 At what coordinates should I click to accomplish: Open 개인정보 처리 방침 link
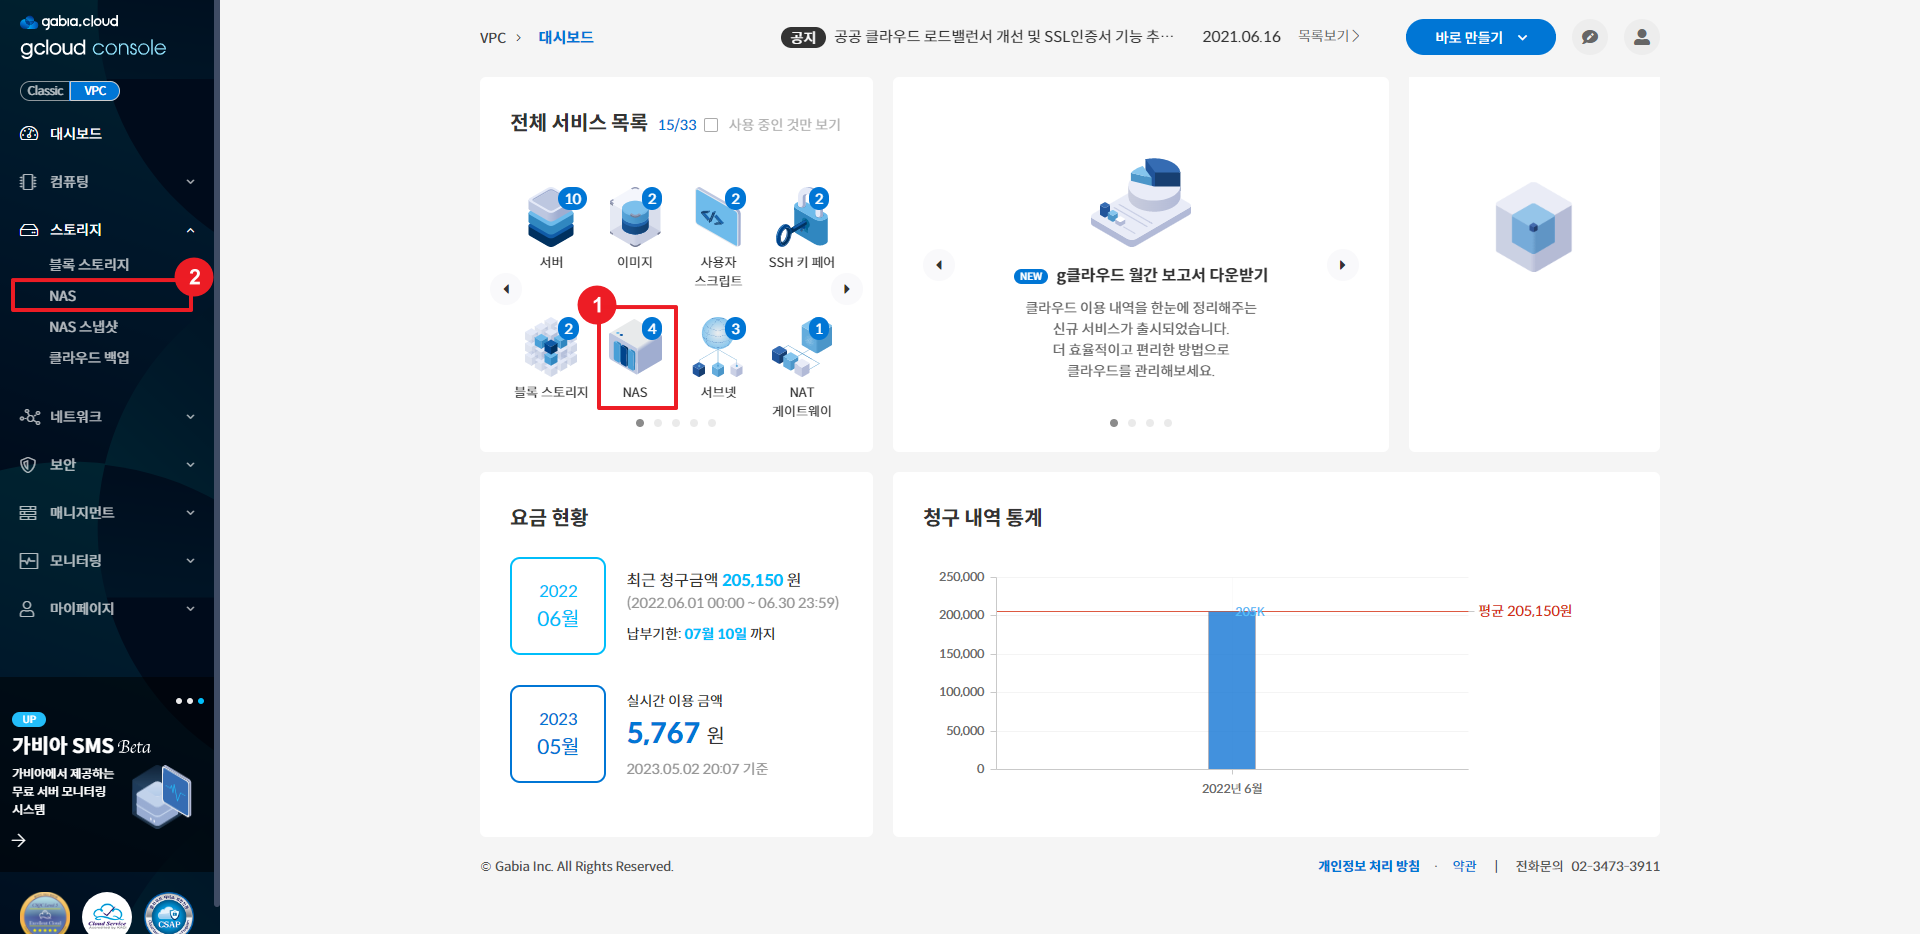click(1368, 866)
